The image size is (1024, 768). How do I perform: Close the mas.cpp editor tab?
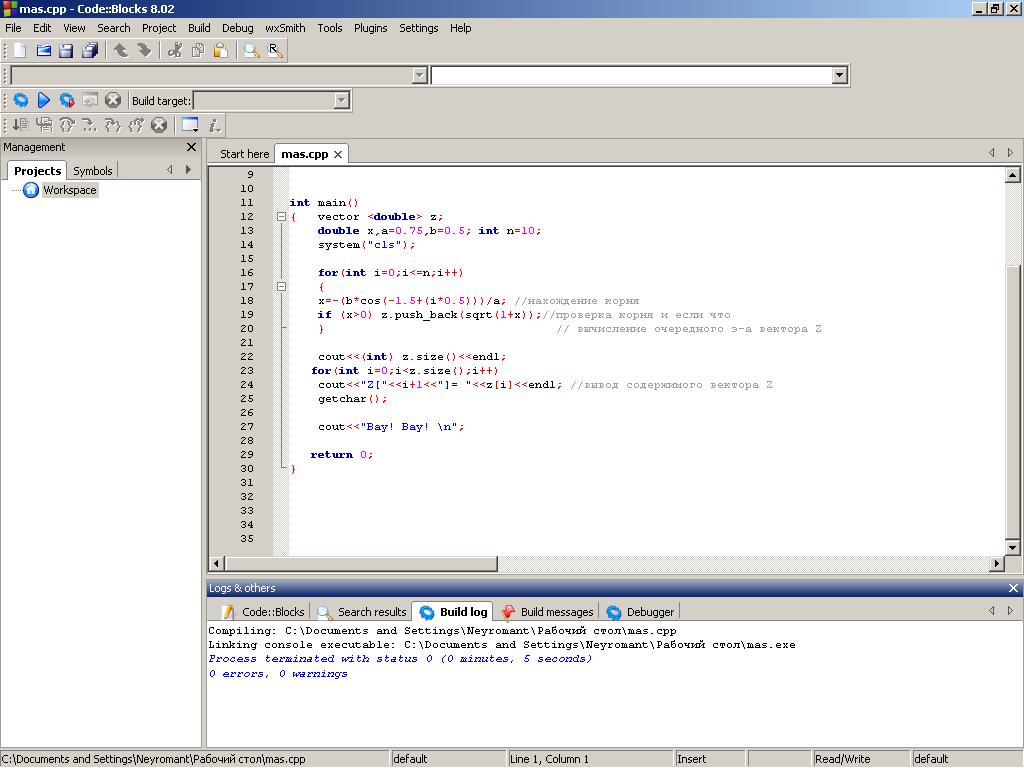(338, 154)
